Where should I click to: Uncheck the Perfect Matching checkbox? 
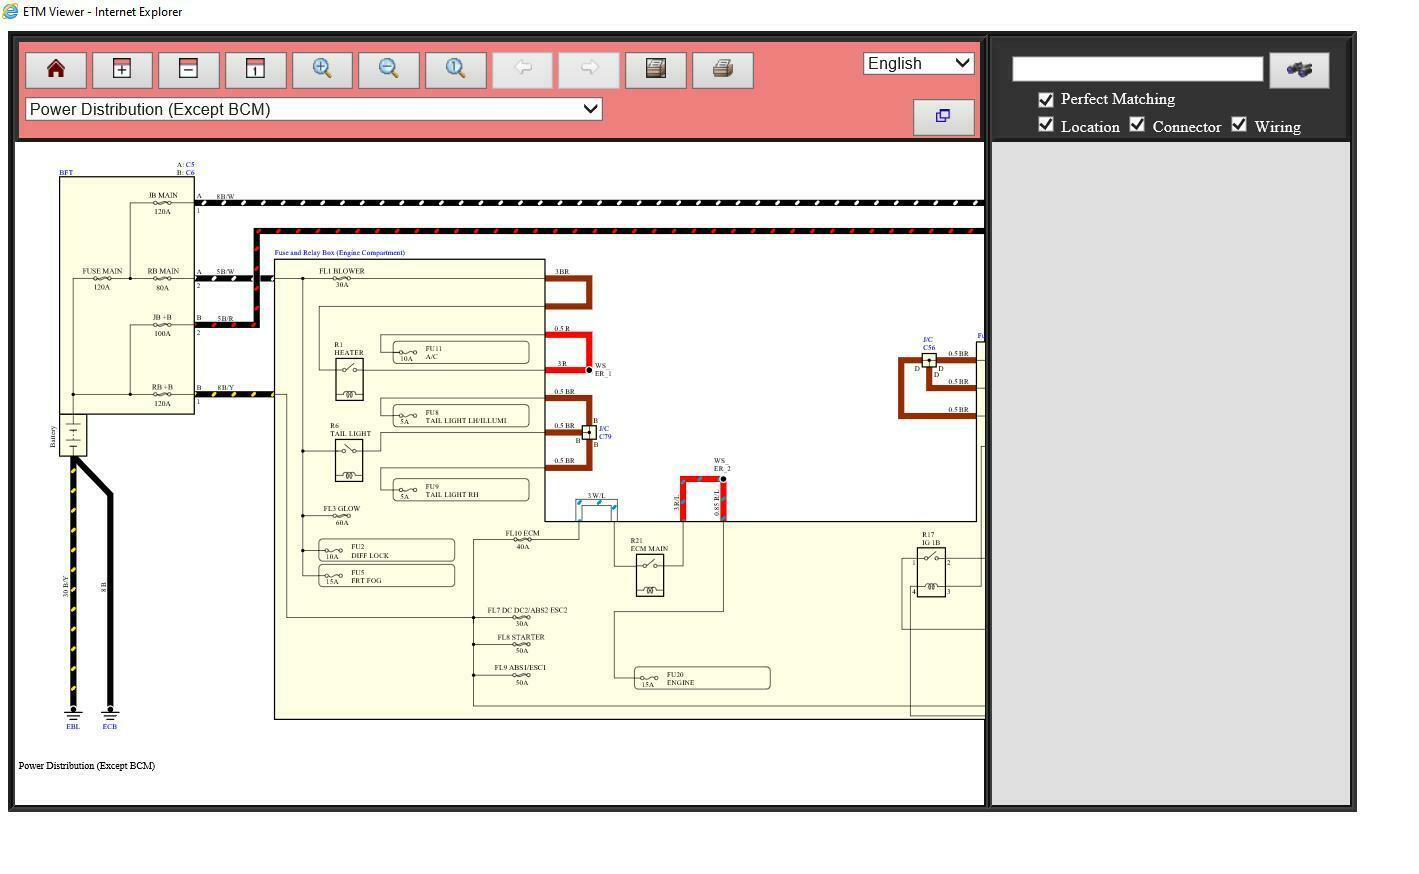coord(1046,99)
